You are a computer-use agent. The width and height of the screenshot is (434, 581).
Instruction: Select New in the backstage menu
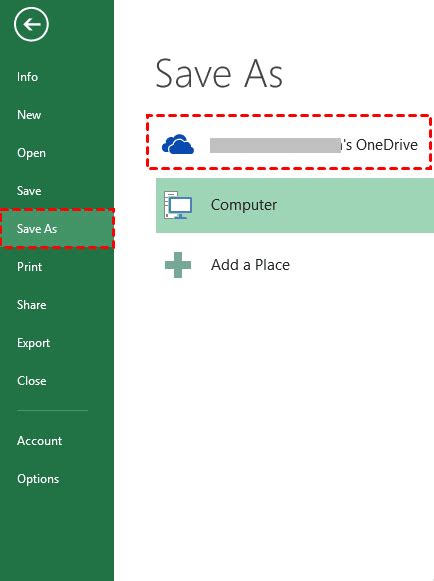[29, 115]
